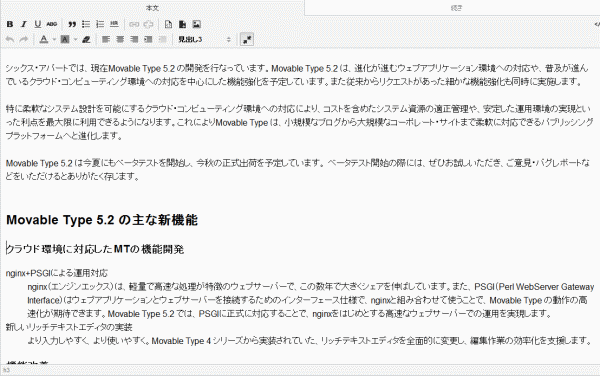Click the insert file asset icon

pos(182,24)
